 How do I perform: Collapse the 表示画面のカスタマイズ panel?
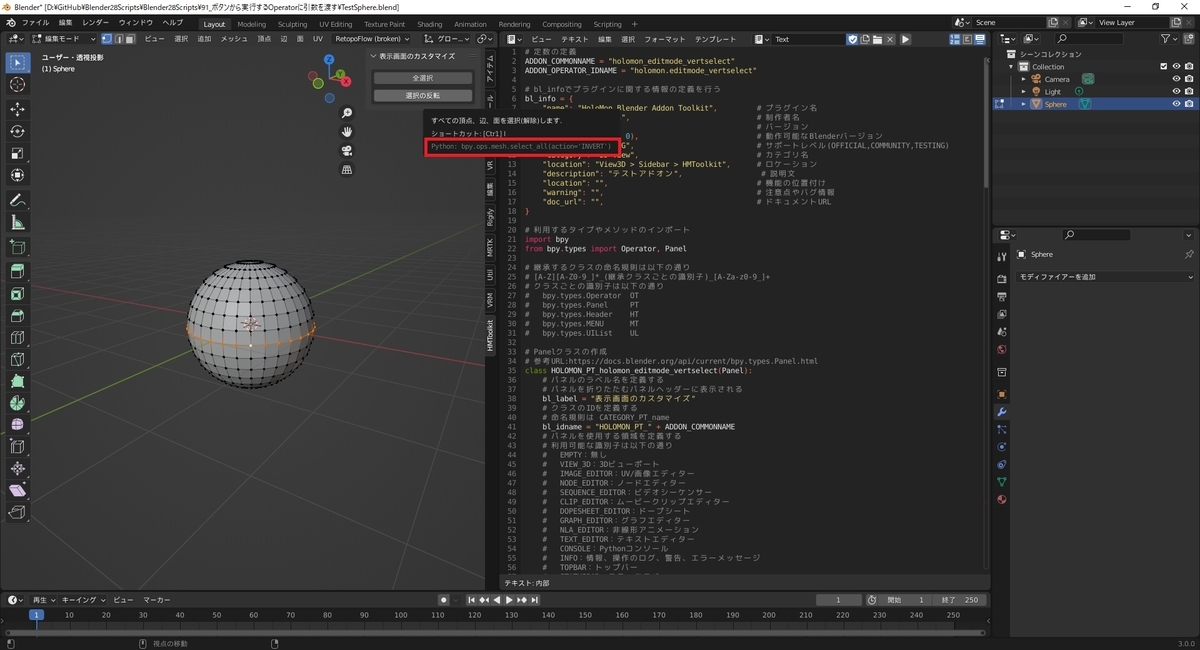click(374, 57)
